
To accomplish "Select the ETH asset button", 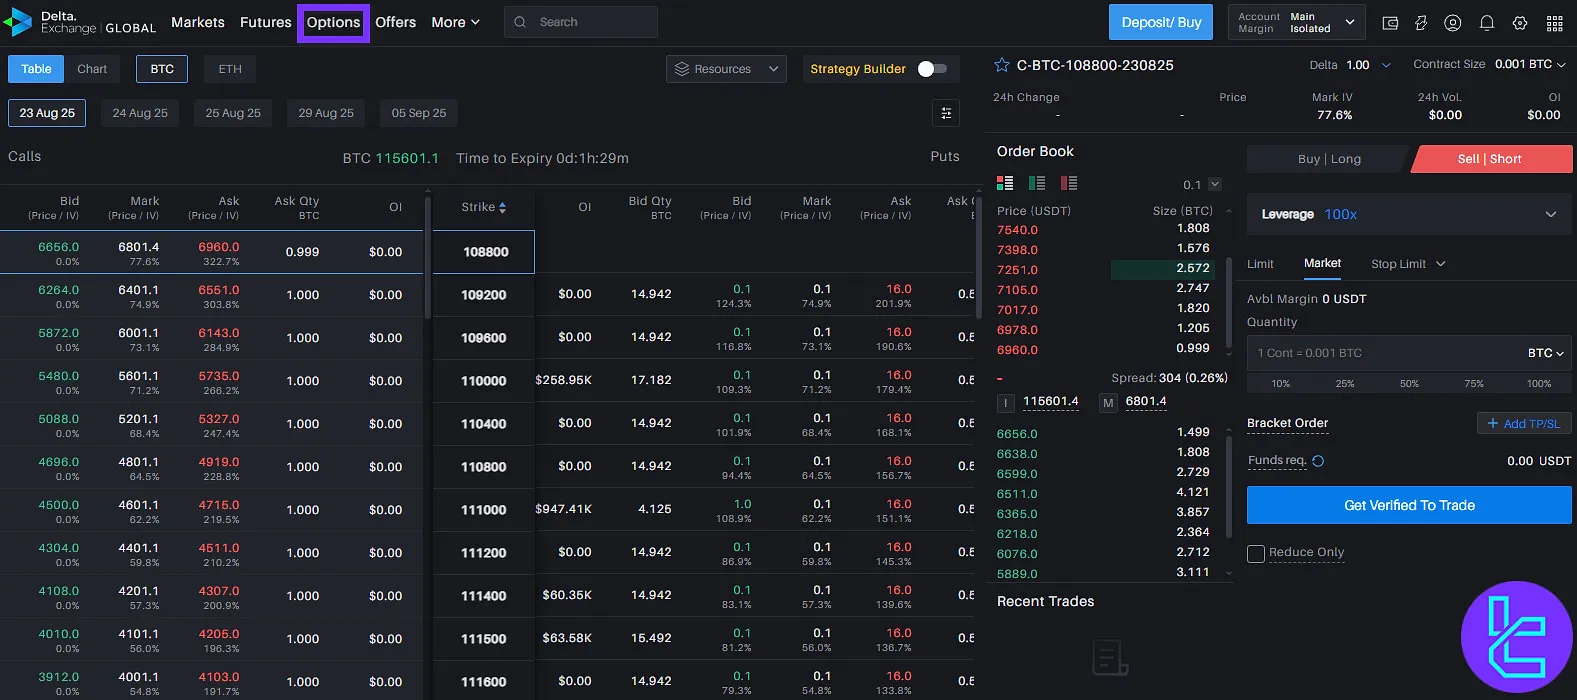I will tap(230, 69).
